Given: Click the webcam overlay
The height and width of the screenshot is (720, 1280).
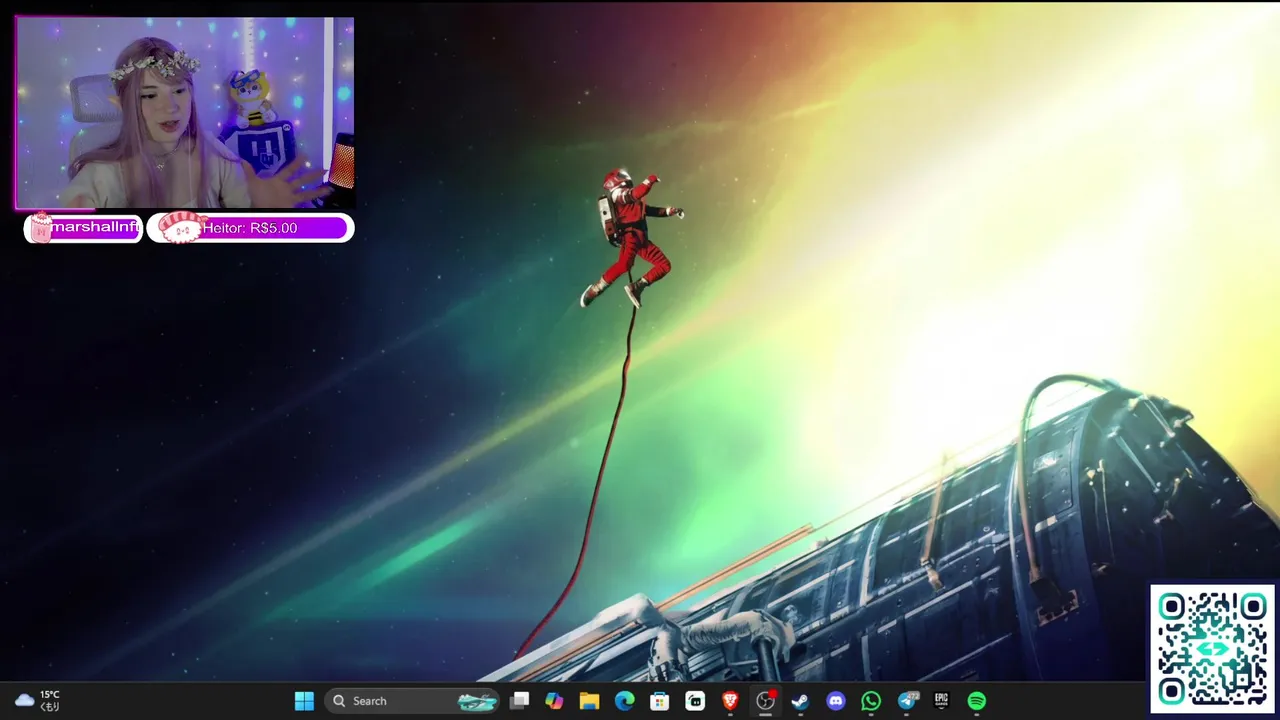Looking at the screenshot, I should point(184,112).
